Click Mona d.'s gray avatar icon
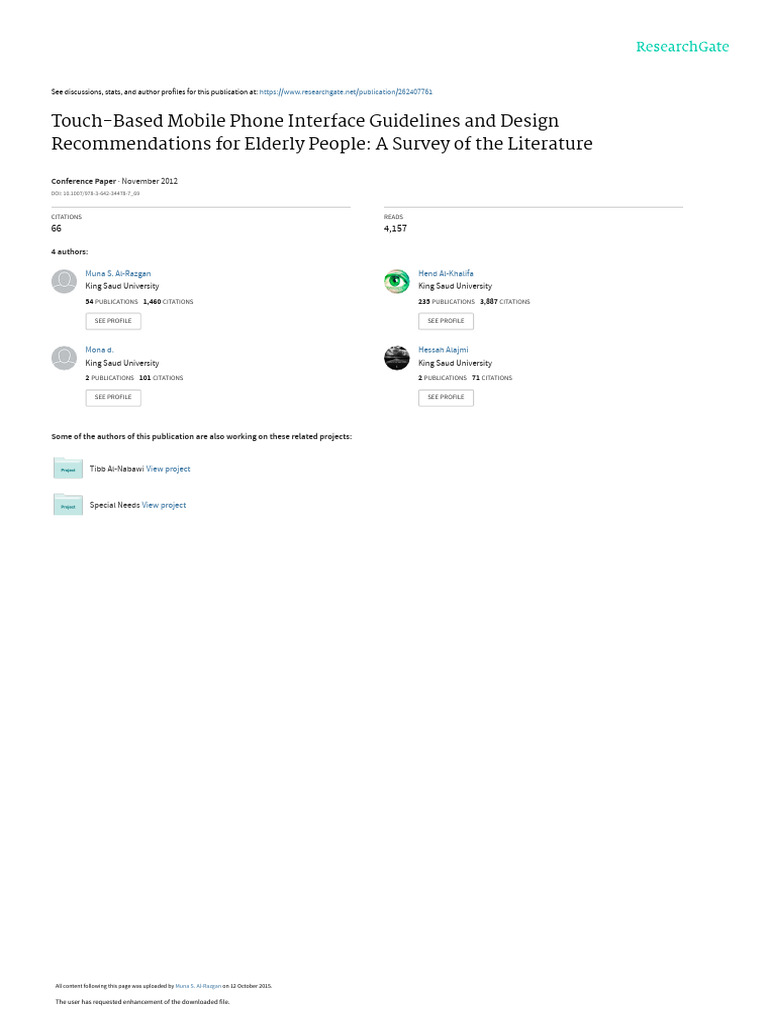This screenshot has height=1024, width=768. pos(64,358)
